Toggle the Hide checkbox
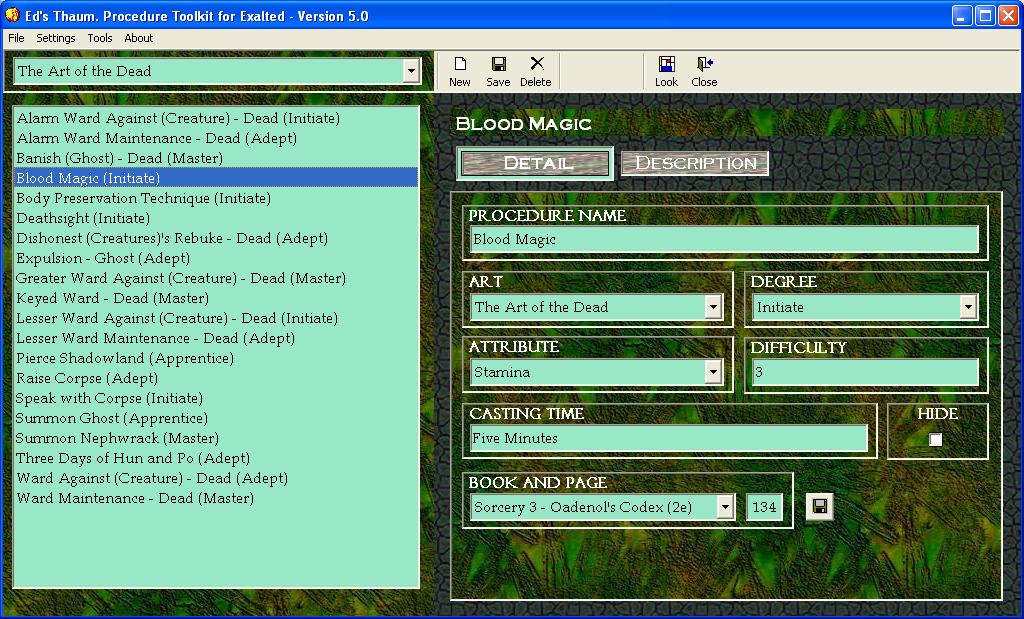The height and width of the screenshot is (619, 1024). (936, 439)
